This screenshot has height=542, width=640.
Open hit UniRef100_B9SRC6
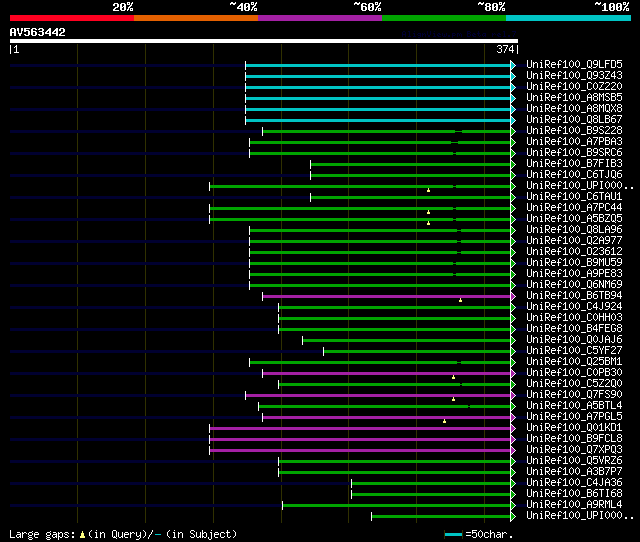point(574,153)
